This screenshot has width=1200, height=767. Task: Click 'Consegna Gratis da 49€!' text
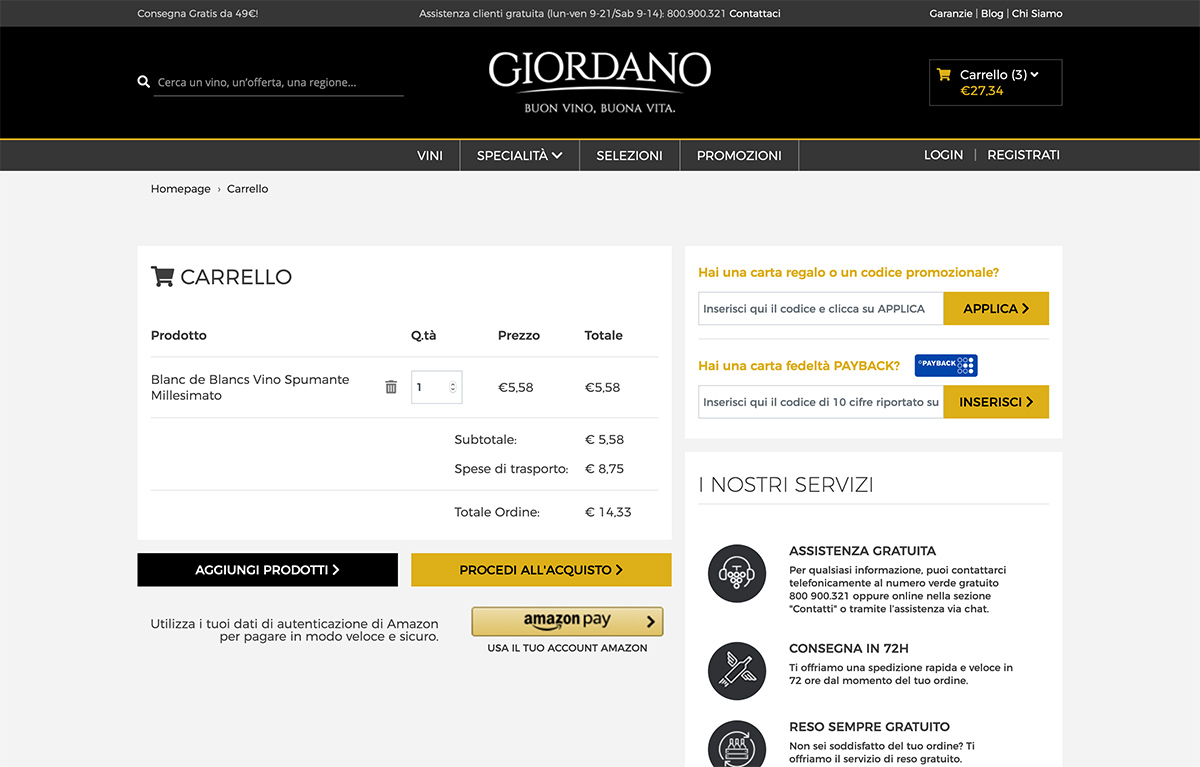pyautogui.click(x=197, y=14)
